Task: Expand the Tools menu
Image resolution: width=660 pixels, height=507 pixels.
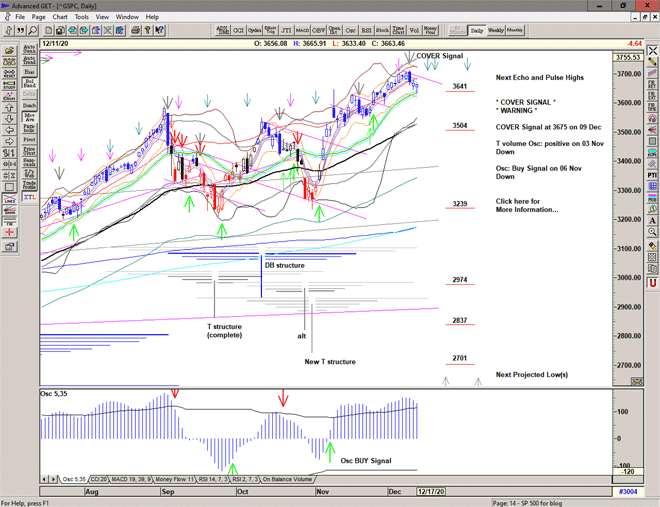Action: pyautogui.click(x=81, y=17)
